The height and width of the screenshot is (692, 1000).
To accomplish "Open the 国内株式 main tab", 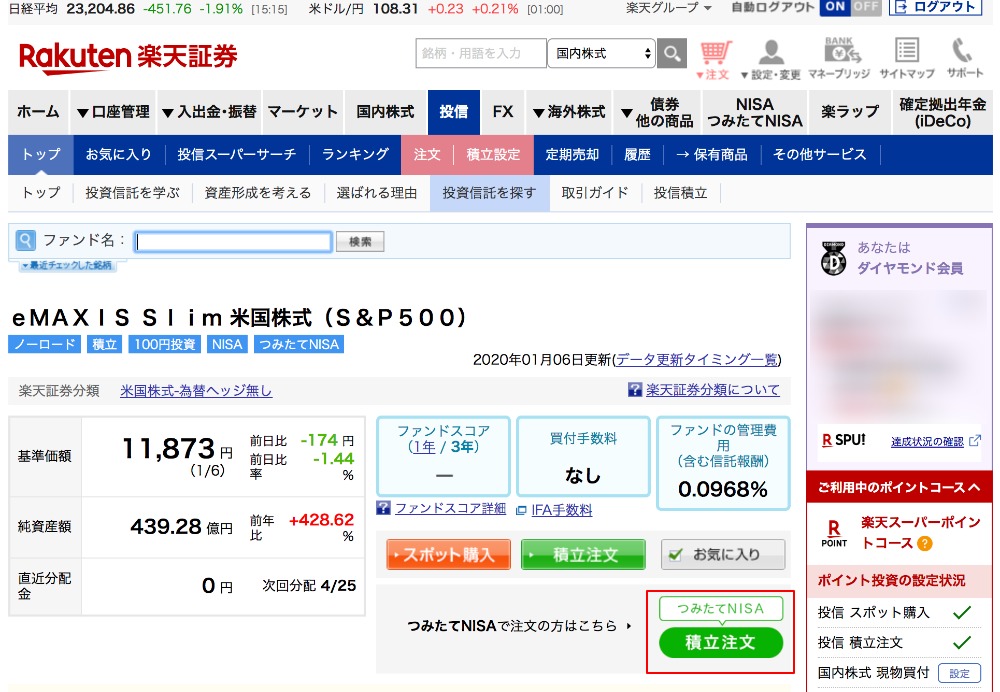I will point(385,112).
